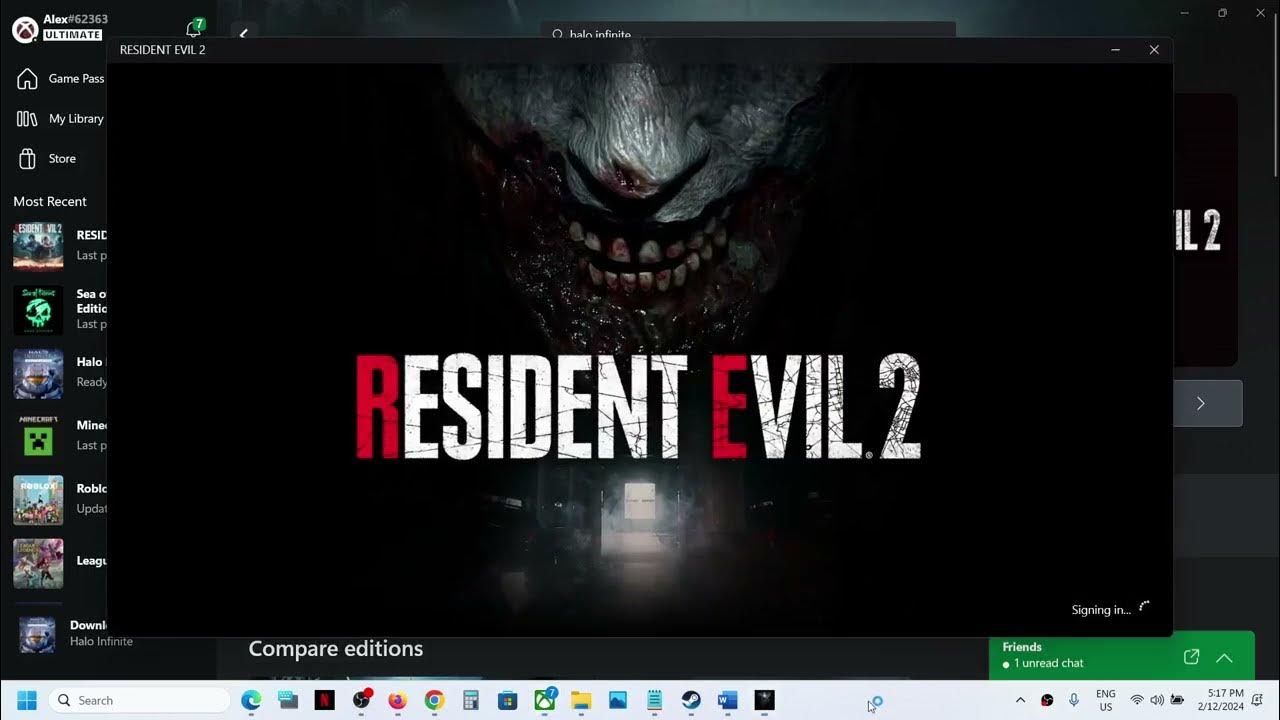This screenshot has width=1280, height=720.
Task: Select the Roblox thumbnail in sidebar
Action: [38, 500]
